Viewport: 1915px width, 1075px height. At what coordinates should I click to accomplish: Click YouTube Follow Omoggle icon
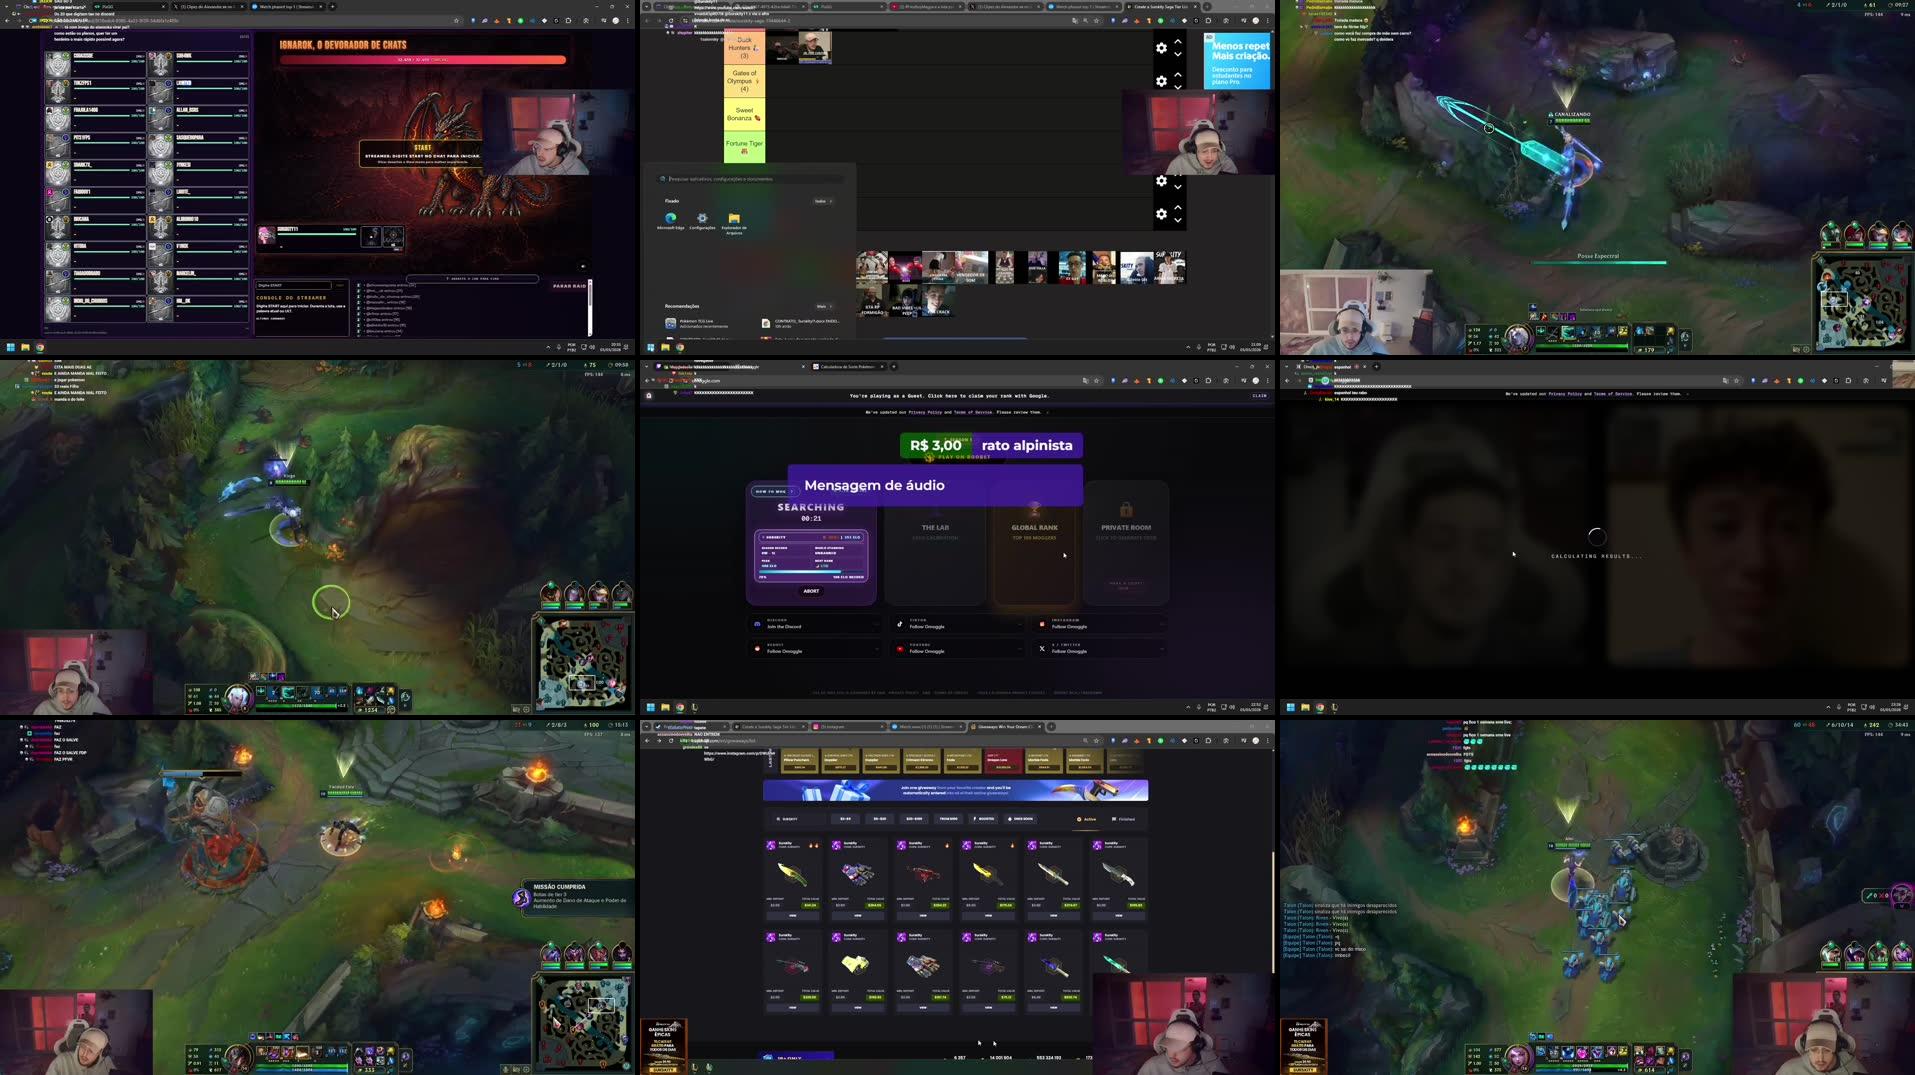900,648
